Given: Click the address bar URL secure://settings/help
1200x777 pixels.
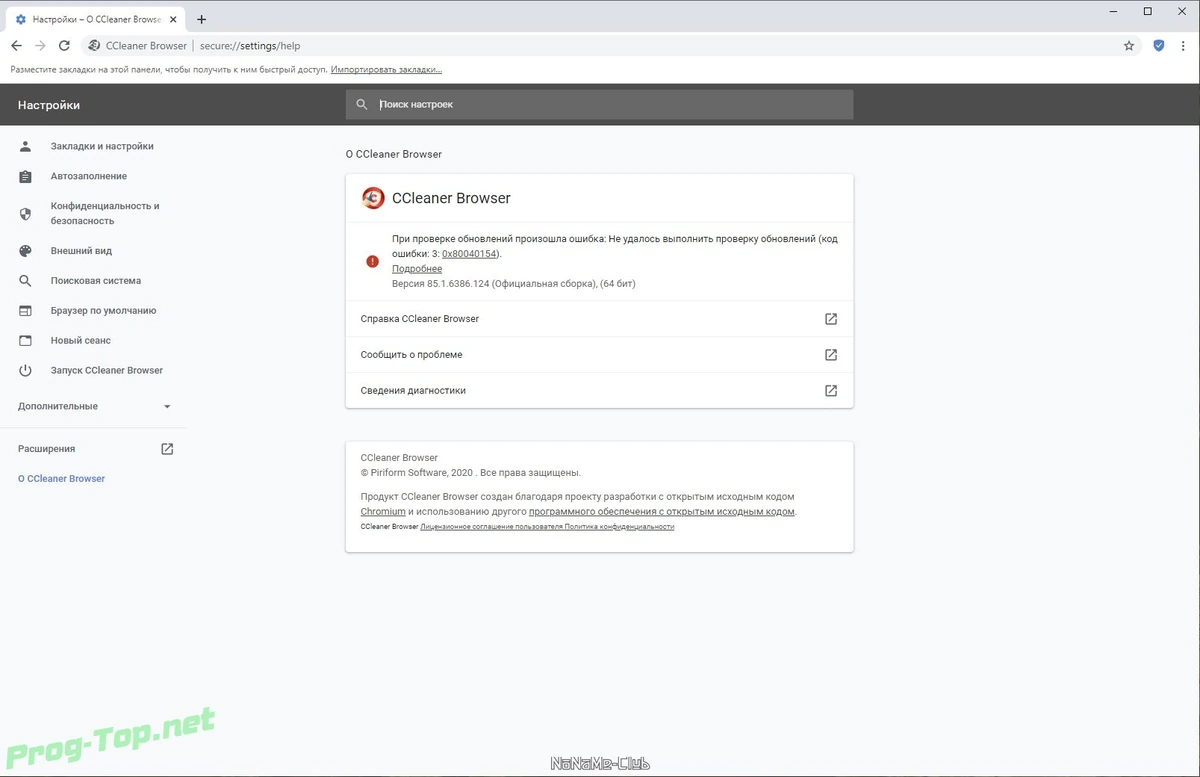Looking at the screenshot, I should coord(250,46).
